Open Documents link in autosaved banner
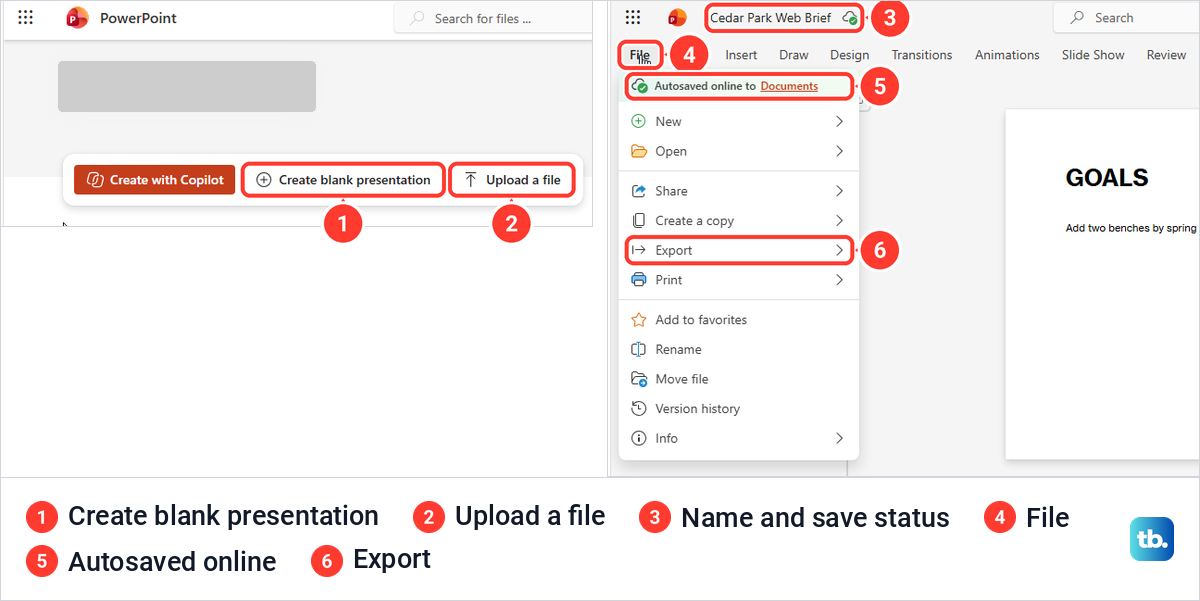Screen dimensions: 1200x601 click(789, 86)
